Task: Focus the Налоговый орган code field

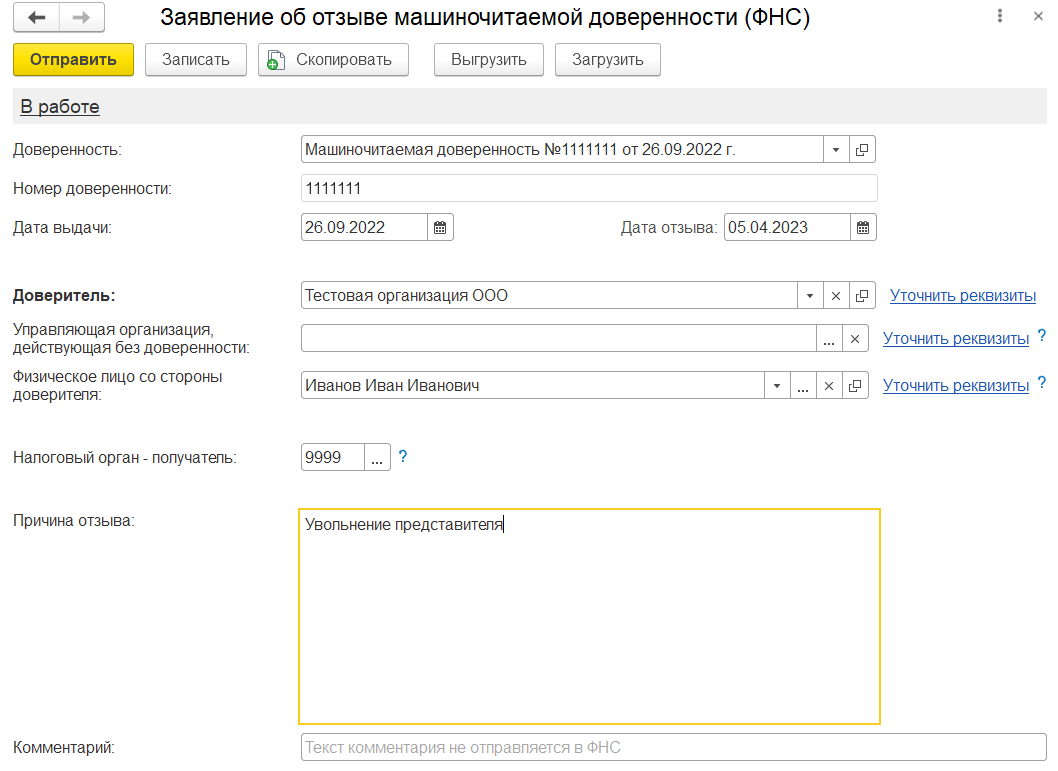Action: point(333,457)
